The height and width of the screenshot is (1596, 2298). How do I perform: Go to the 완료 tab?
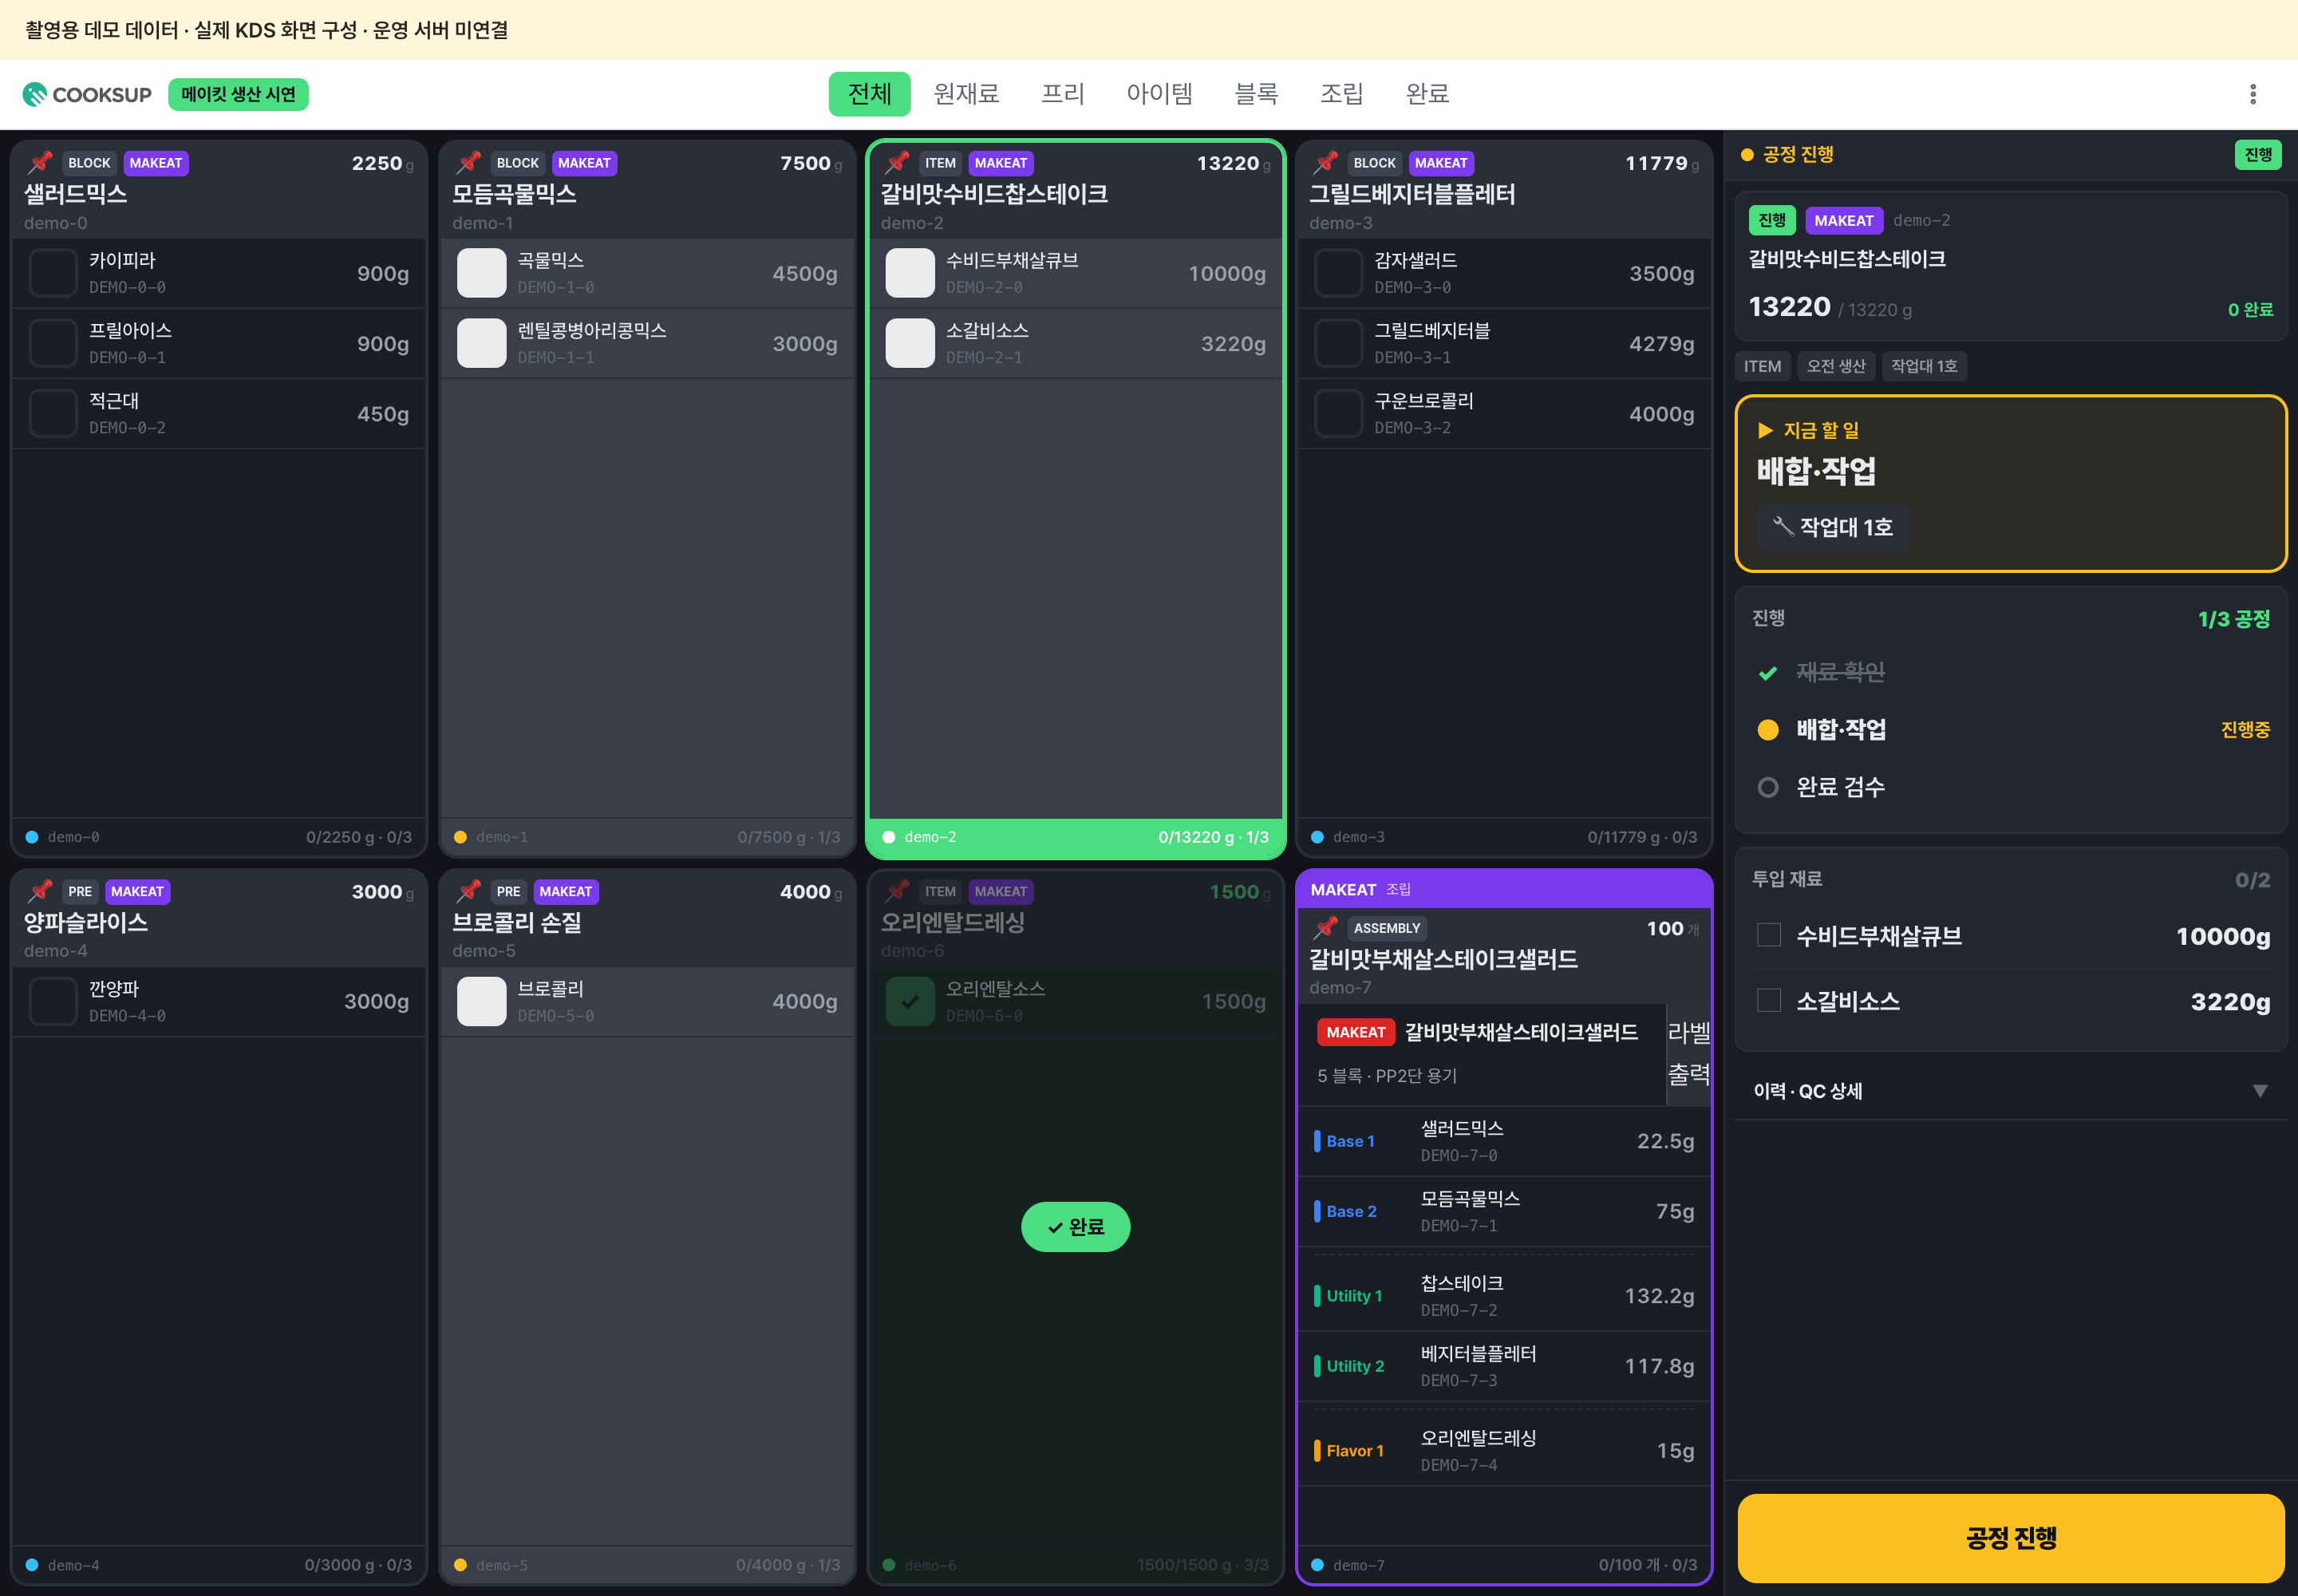(x=1427, y=94)
